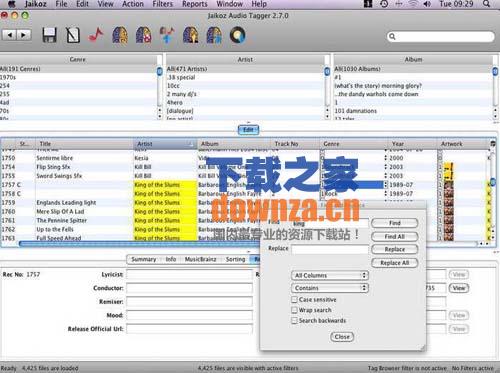The width and height of the screenshot is (500, 373).
Task: Open the Jaikoz application menu
Action: 35,4
